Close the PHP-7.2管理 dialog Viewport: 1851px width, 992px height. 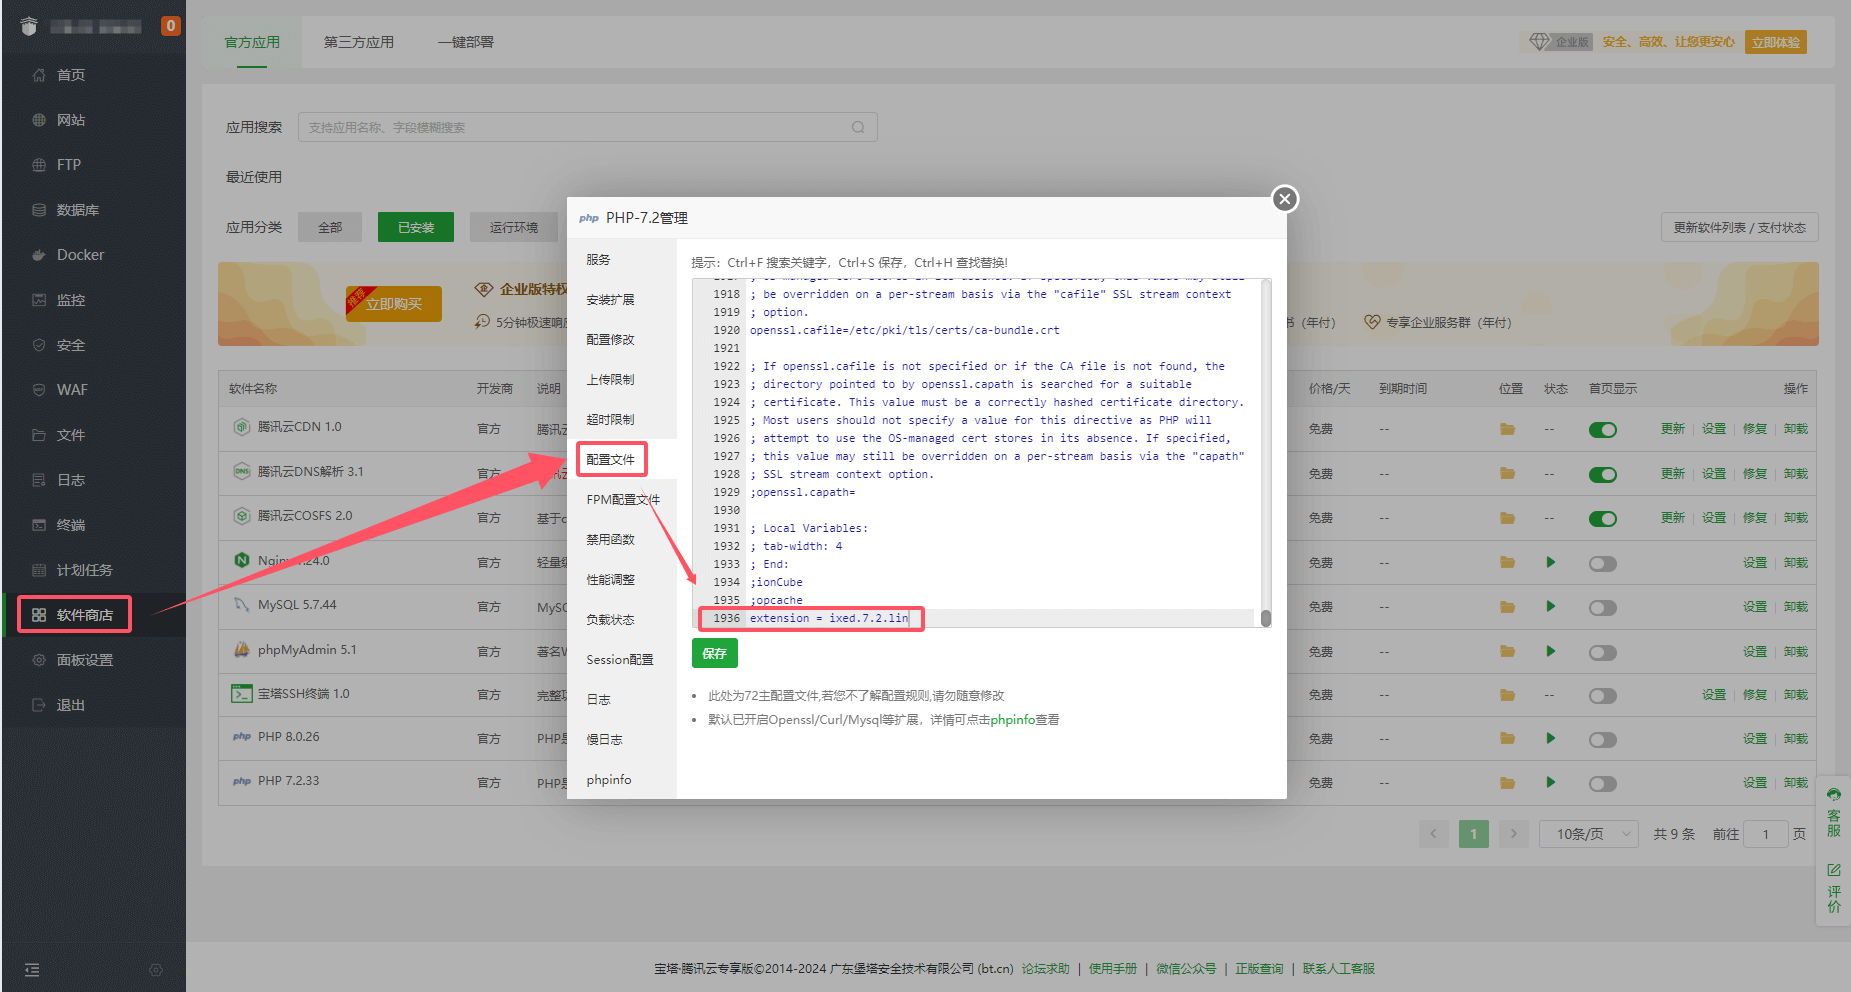pos(1285,199)
